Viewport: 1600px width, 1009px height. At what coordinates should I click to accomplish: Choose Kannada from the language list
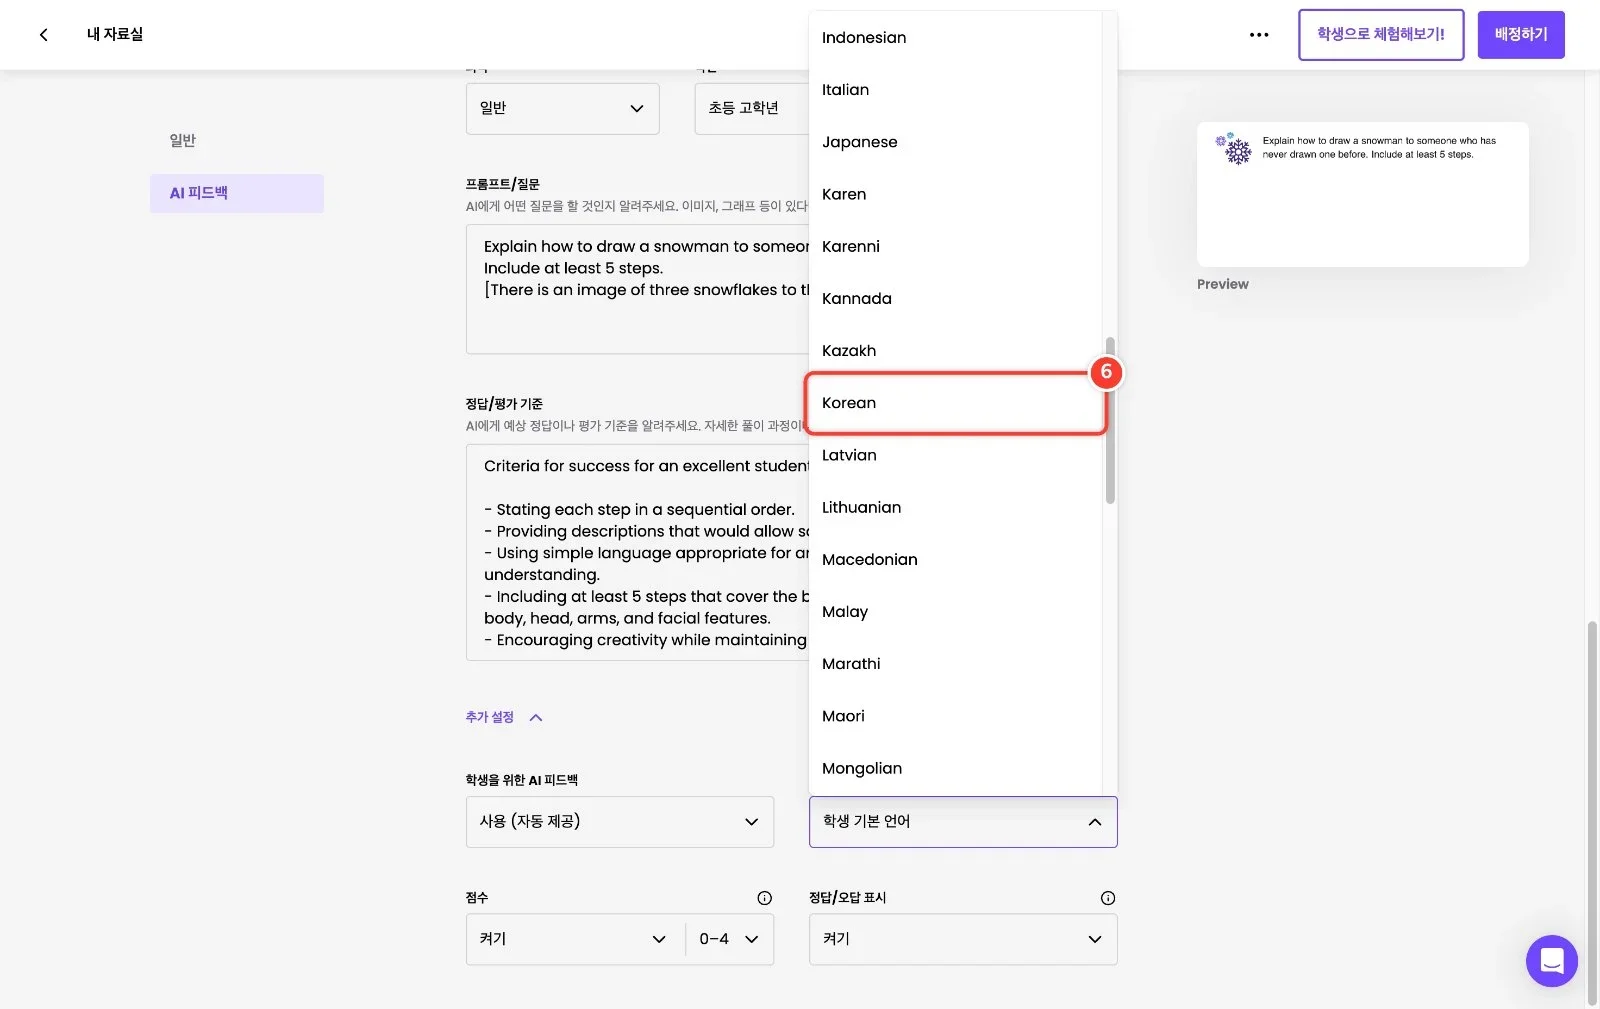tap(955, 298)
